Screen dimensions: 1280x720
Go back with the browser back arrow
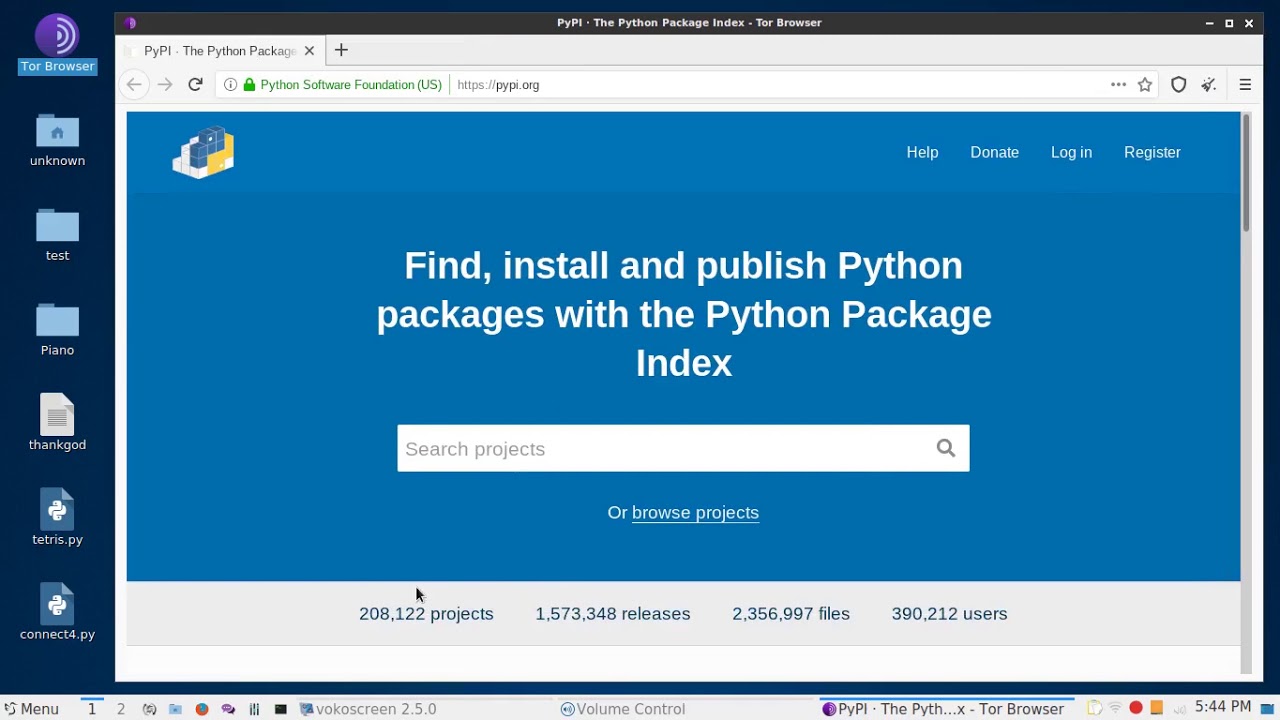pyautogui.click(x=134, y=85)
